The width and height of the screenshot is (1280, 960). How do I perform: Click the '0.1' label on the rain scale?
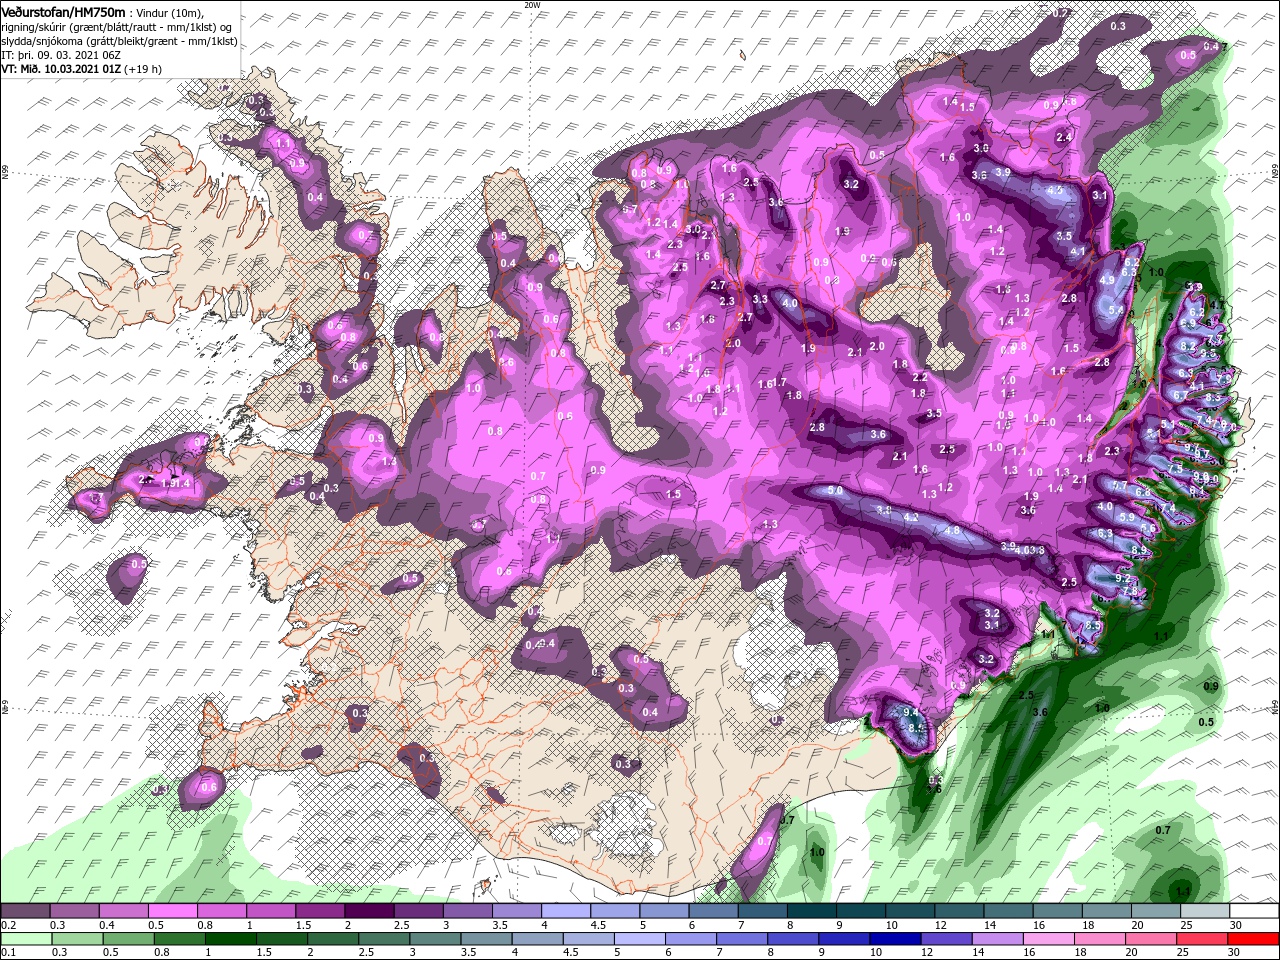pyautogui.click(x=8, y=952)
